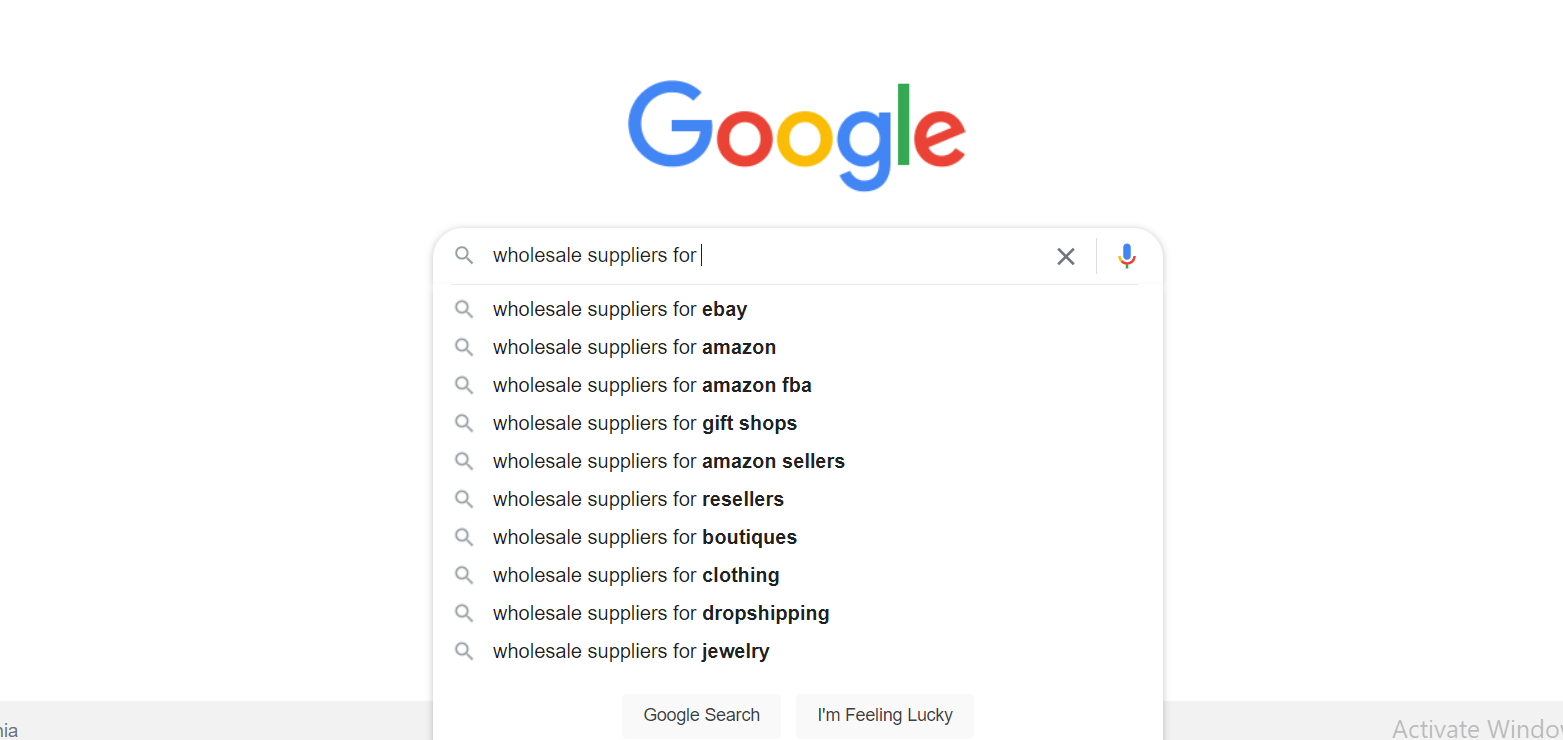Select suggestion wholesale suppliers for ebay
1563x740 pixels.
(x=798, y=309)
